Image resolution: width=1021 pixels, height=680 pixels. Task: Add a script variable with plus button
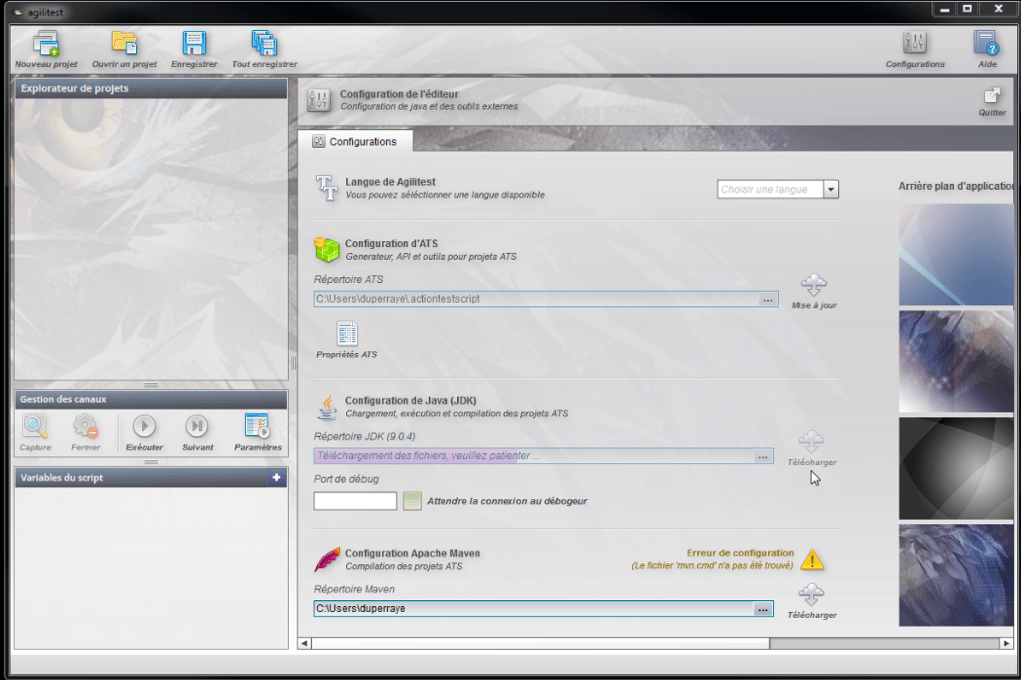point(276,478)
